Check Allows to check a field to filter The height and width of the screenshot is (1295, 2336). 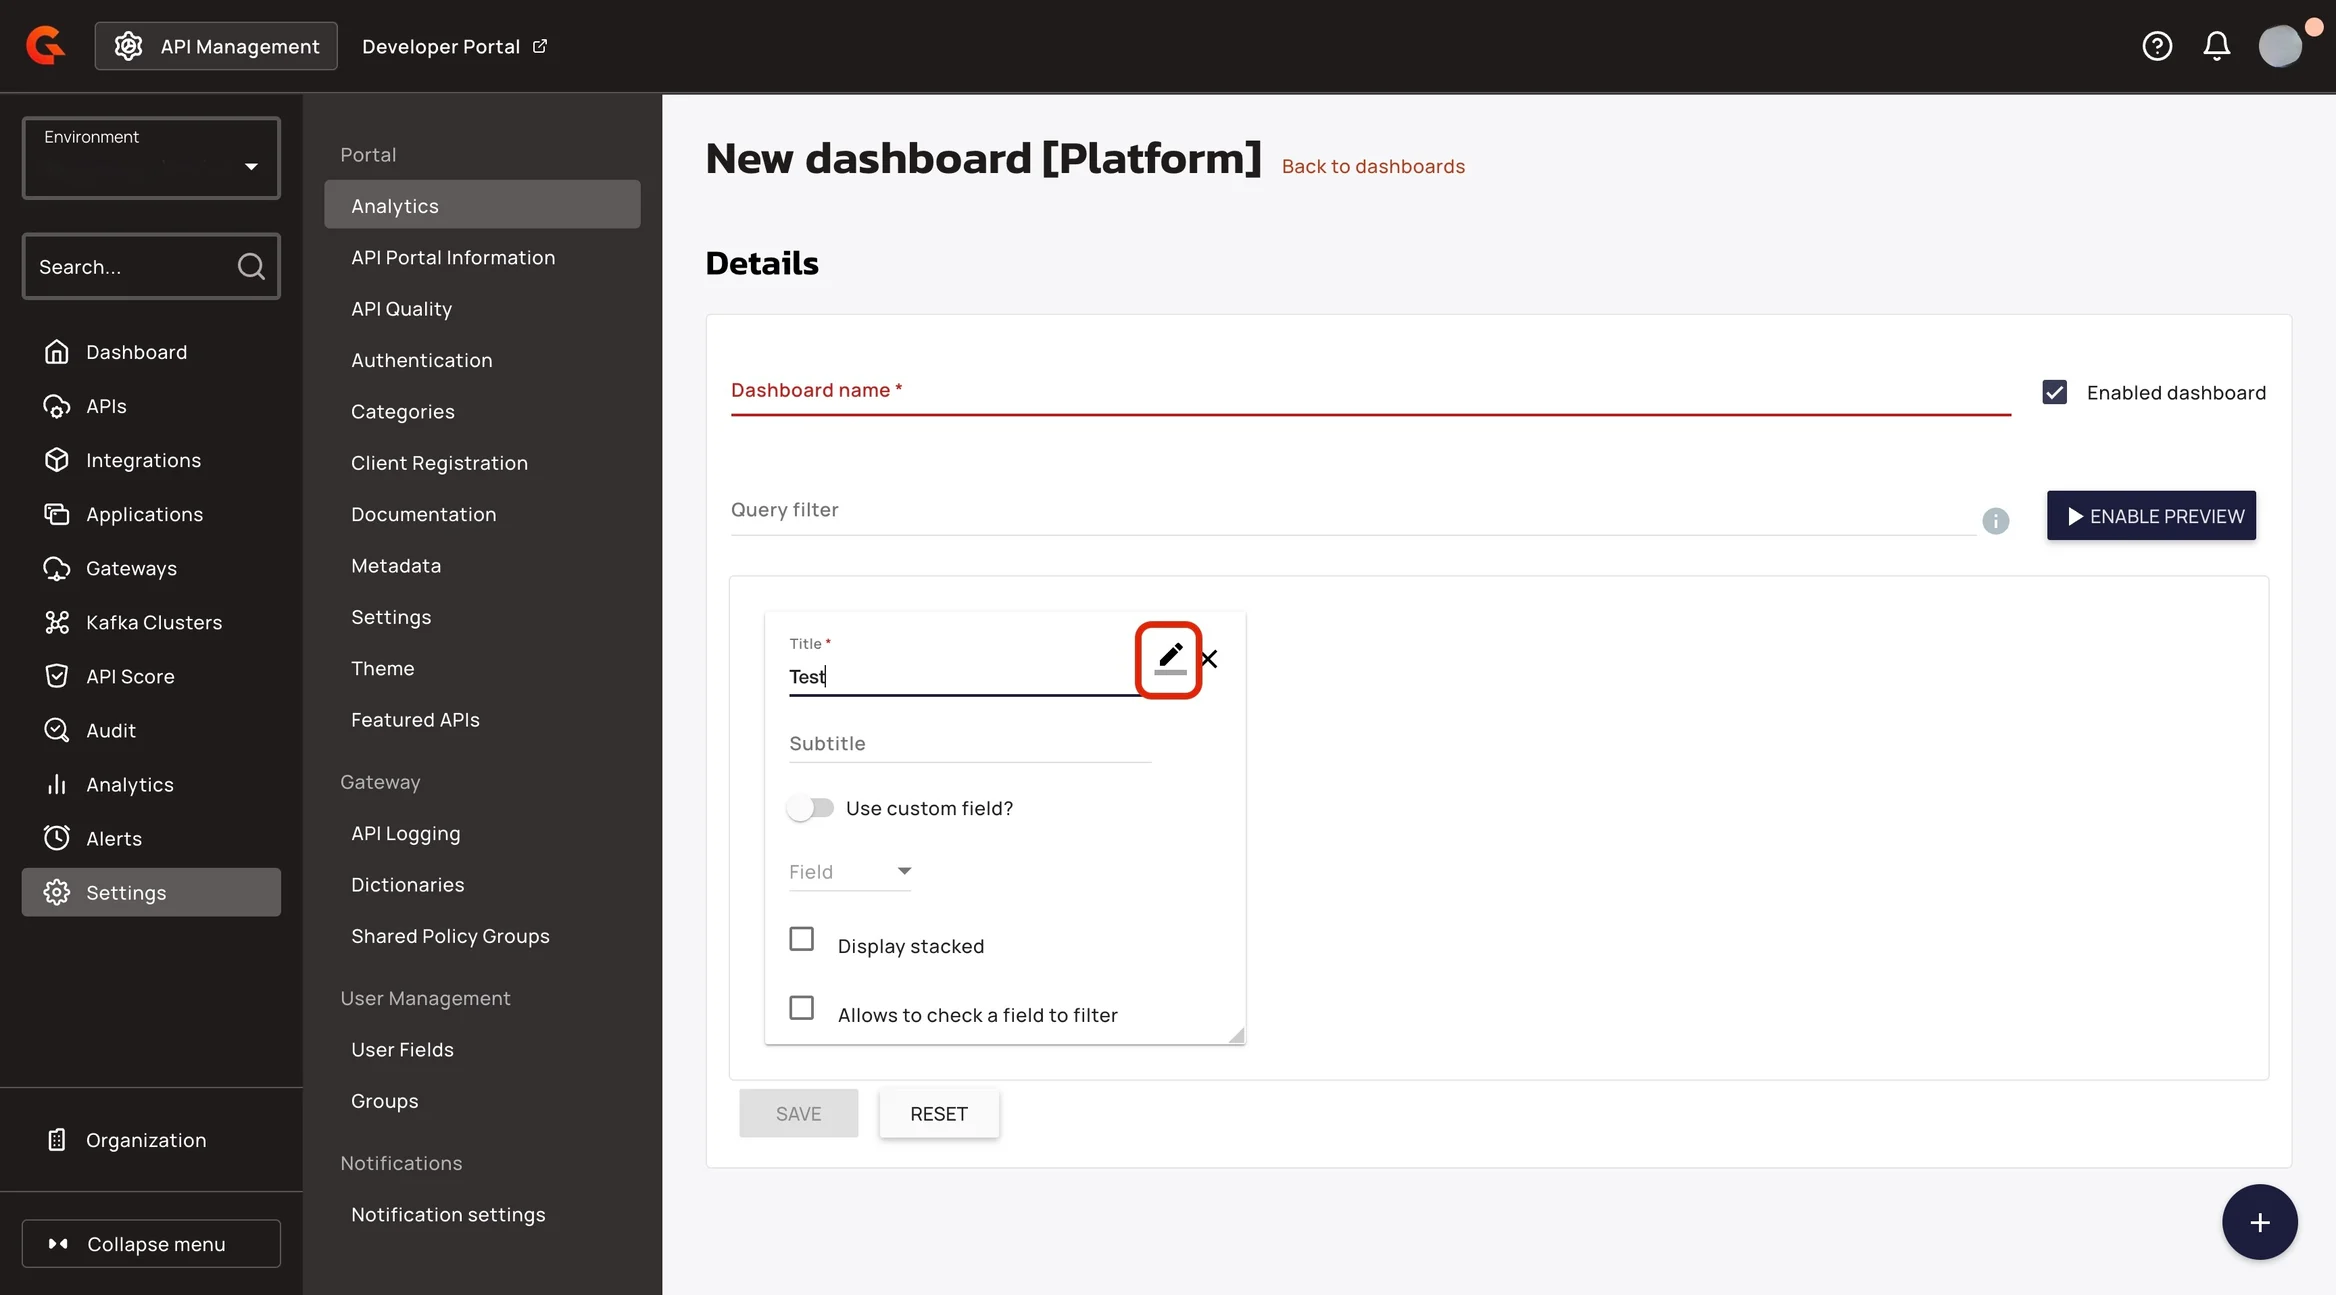(x=801, y=1008)
